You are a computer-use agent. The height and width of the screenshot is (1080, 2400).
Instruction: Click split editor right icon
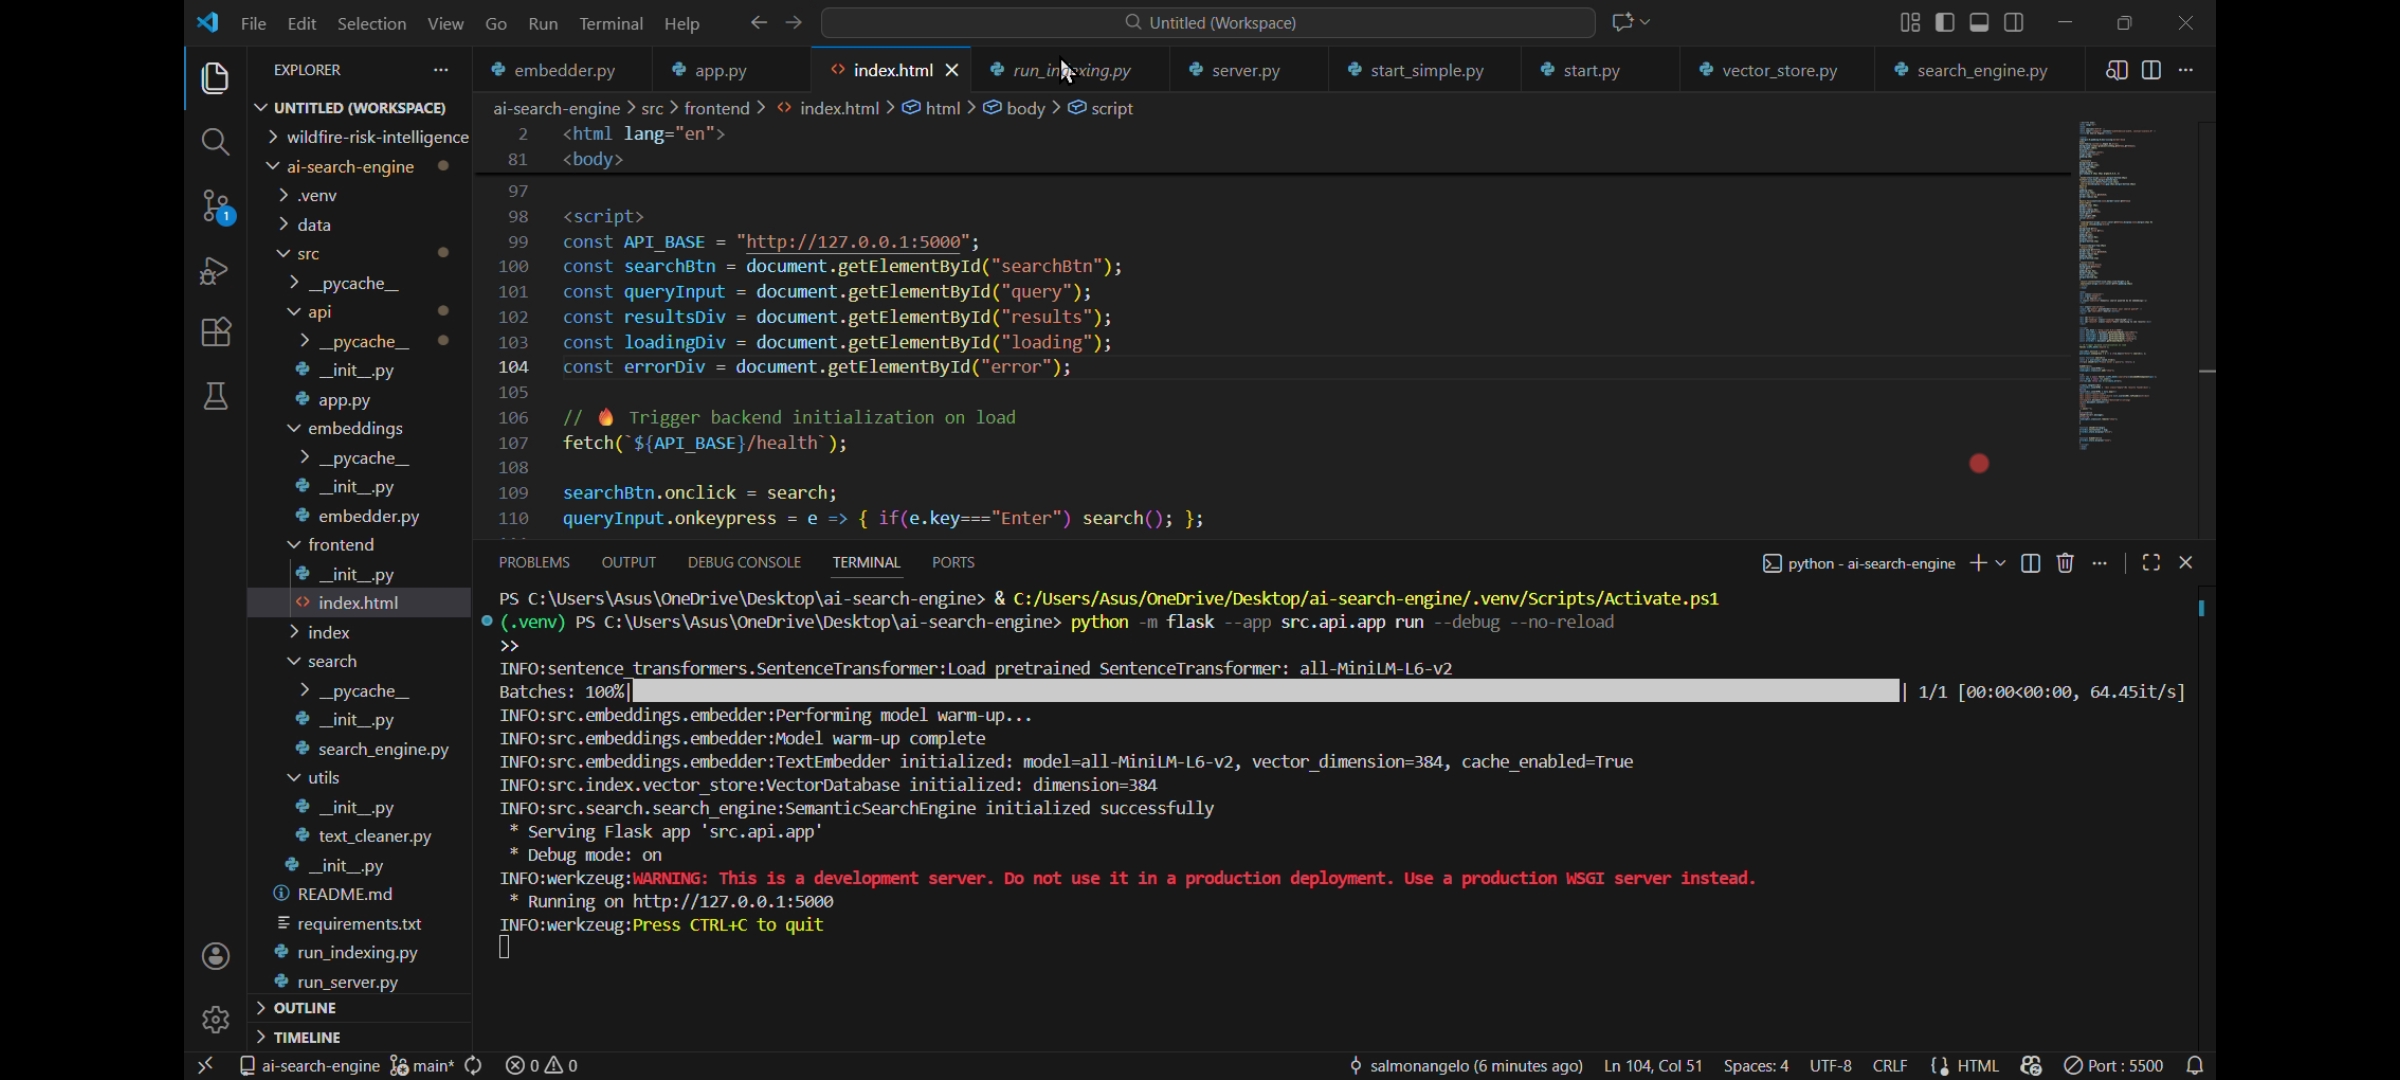pos(2151,70)
